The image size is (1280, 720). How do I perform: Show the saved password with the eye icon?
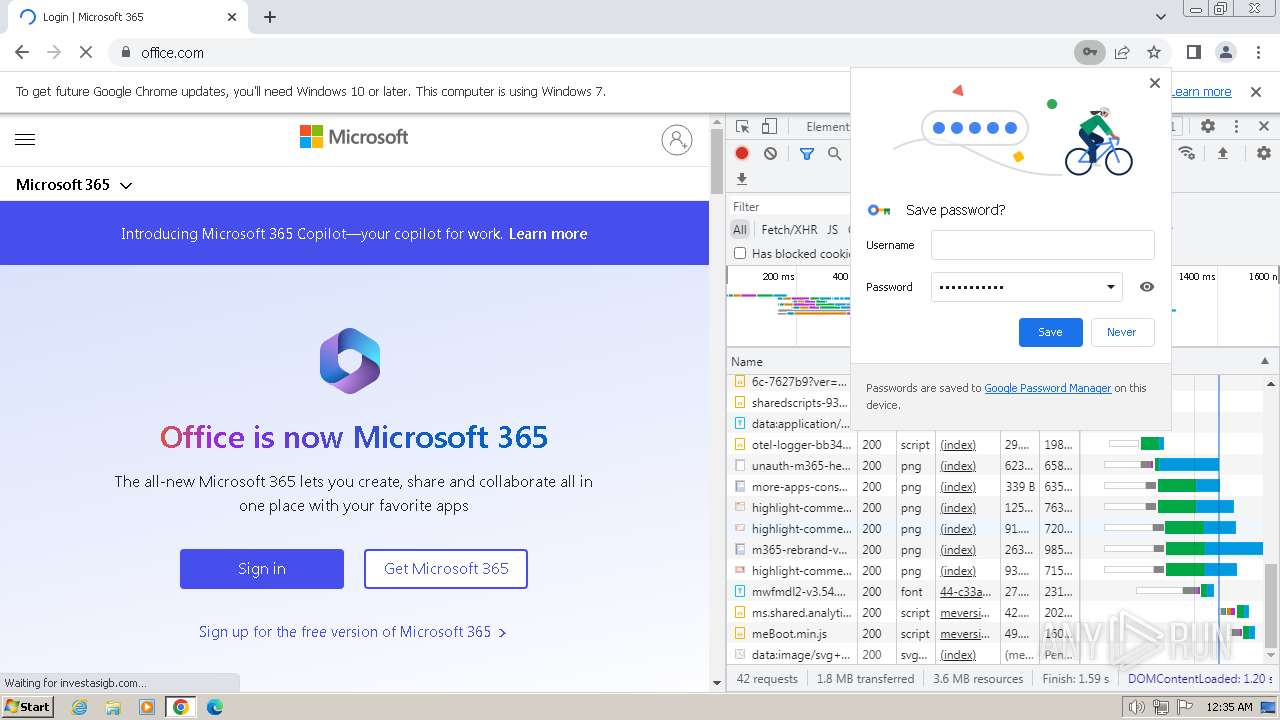tap(1147, 287)
